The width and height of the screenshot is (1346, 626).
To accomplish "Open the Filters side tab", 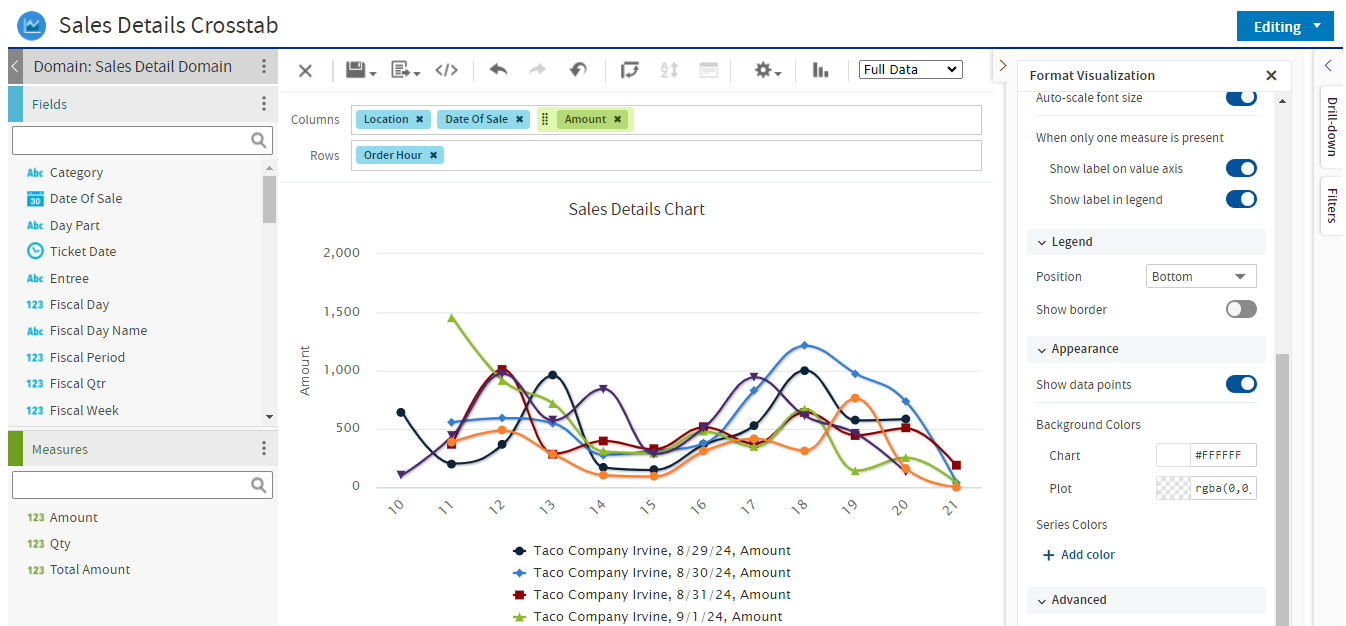I will click(1331, 205).
